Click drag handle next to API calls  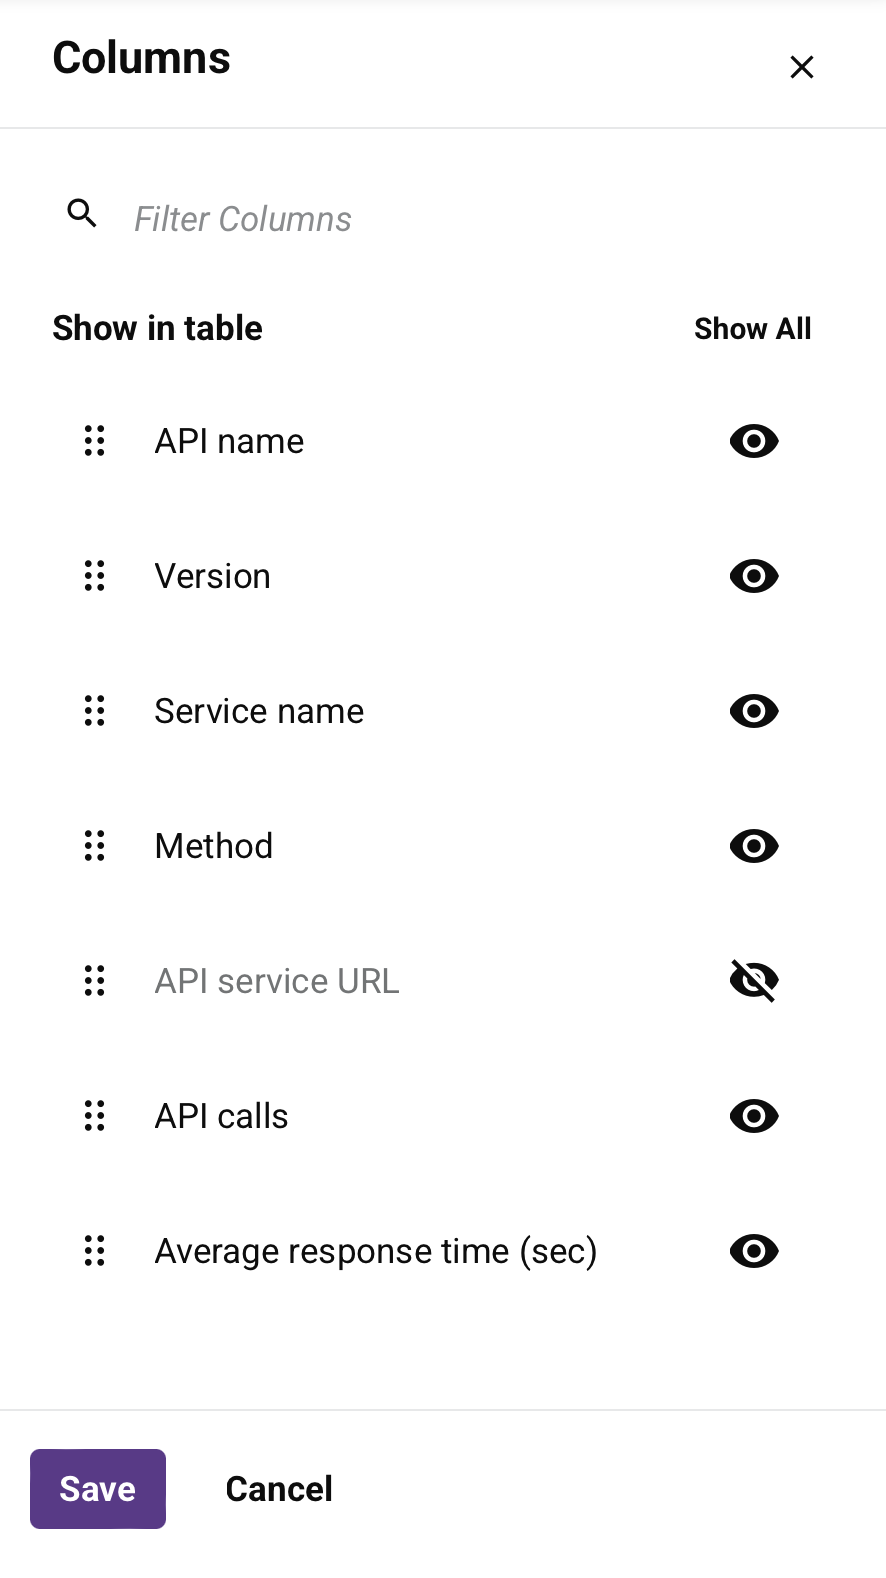point(95,1116)
